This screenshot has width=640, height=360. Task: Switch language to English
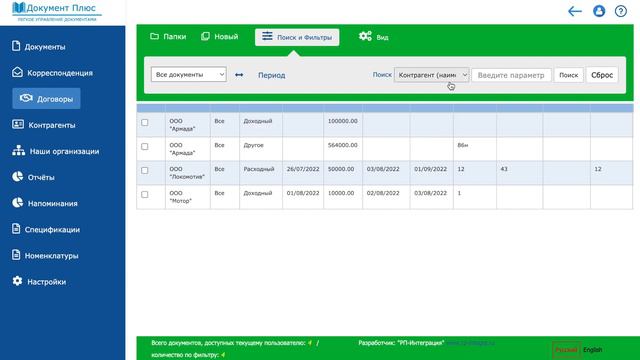pyautogui.click(x=593, y=350)
